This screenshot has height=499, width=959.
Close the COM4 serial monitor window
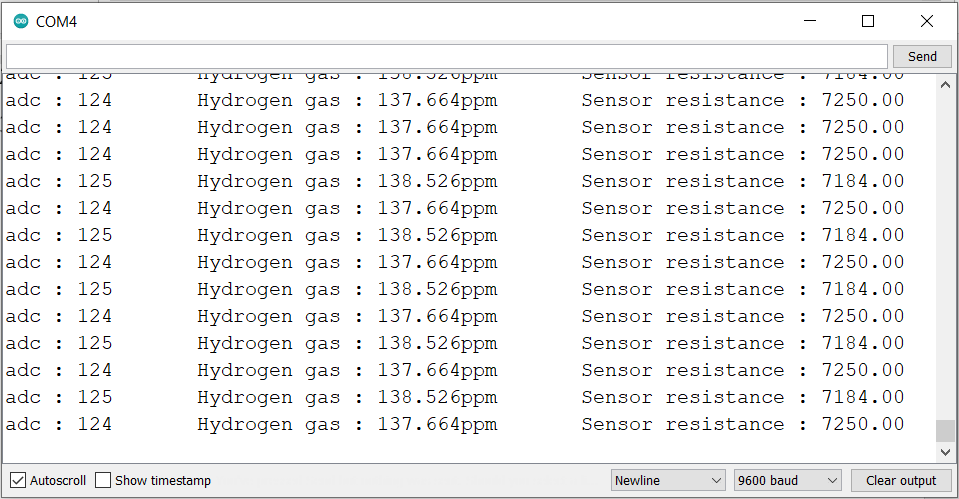point(926,21)
